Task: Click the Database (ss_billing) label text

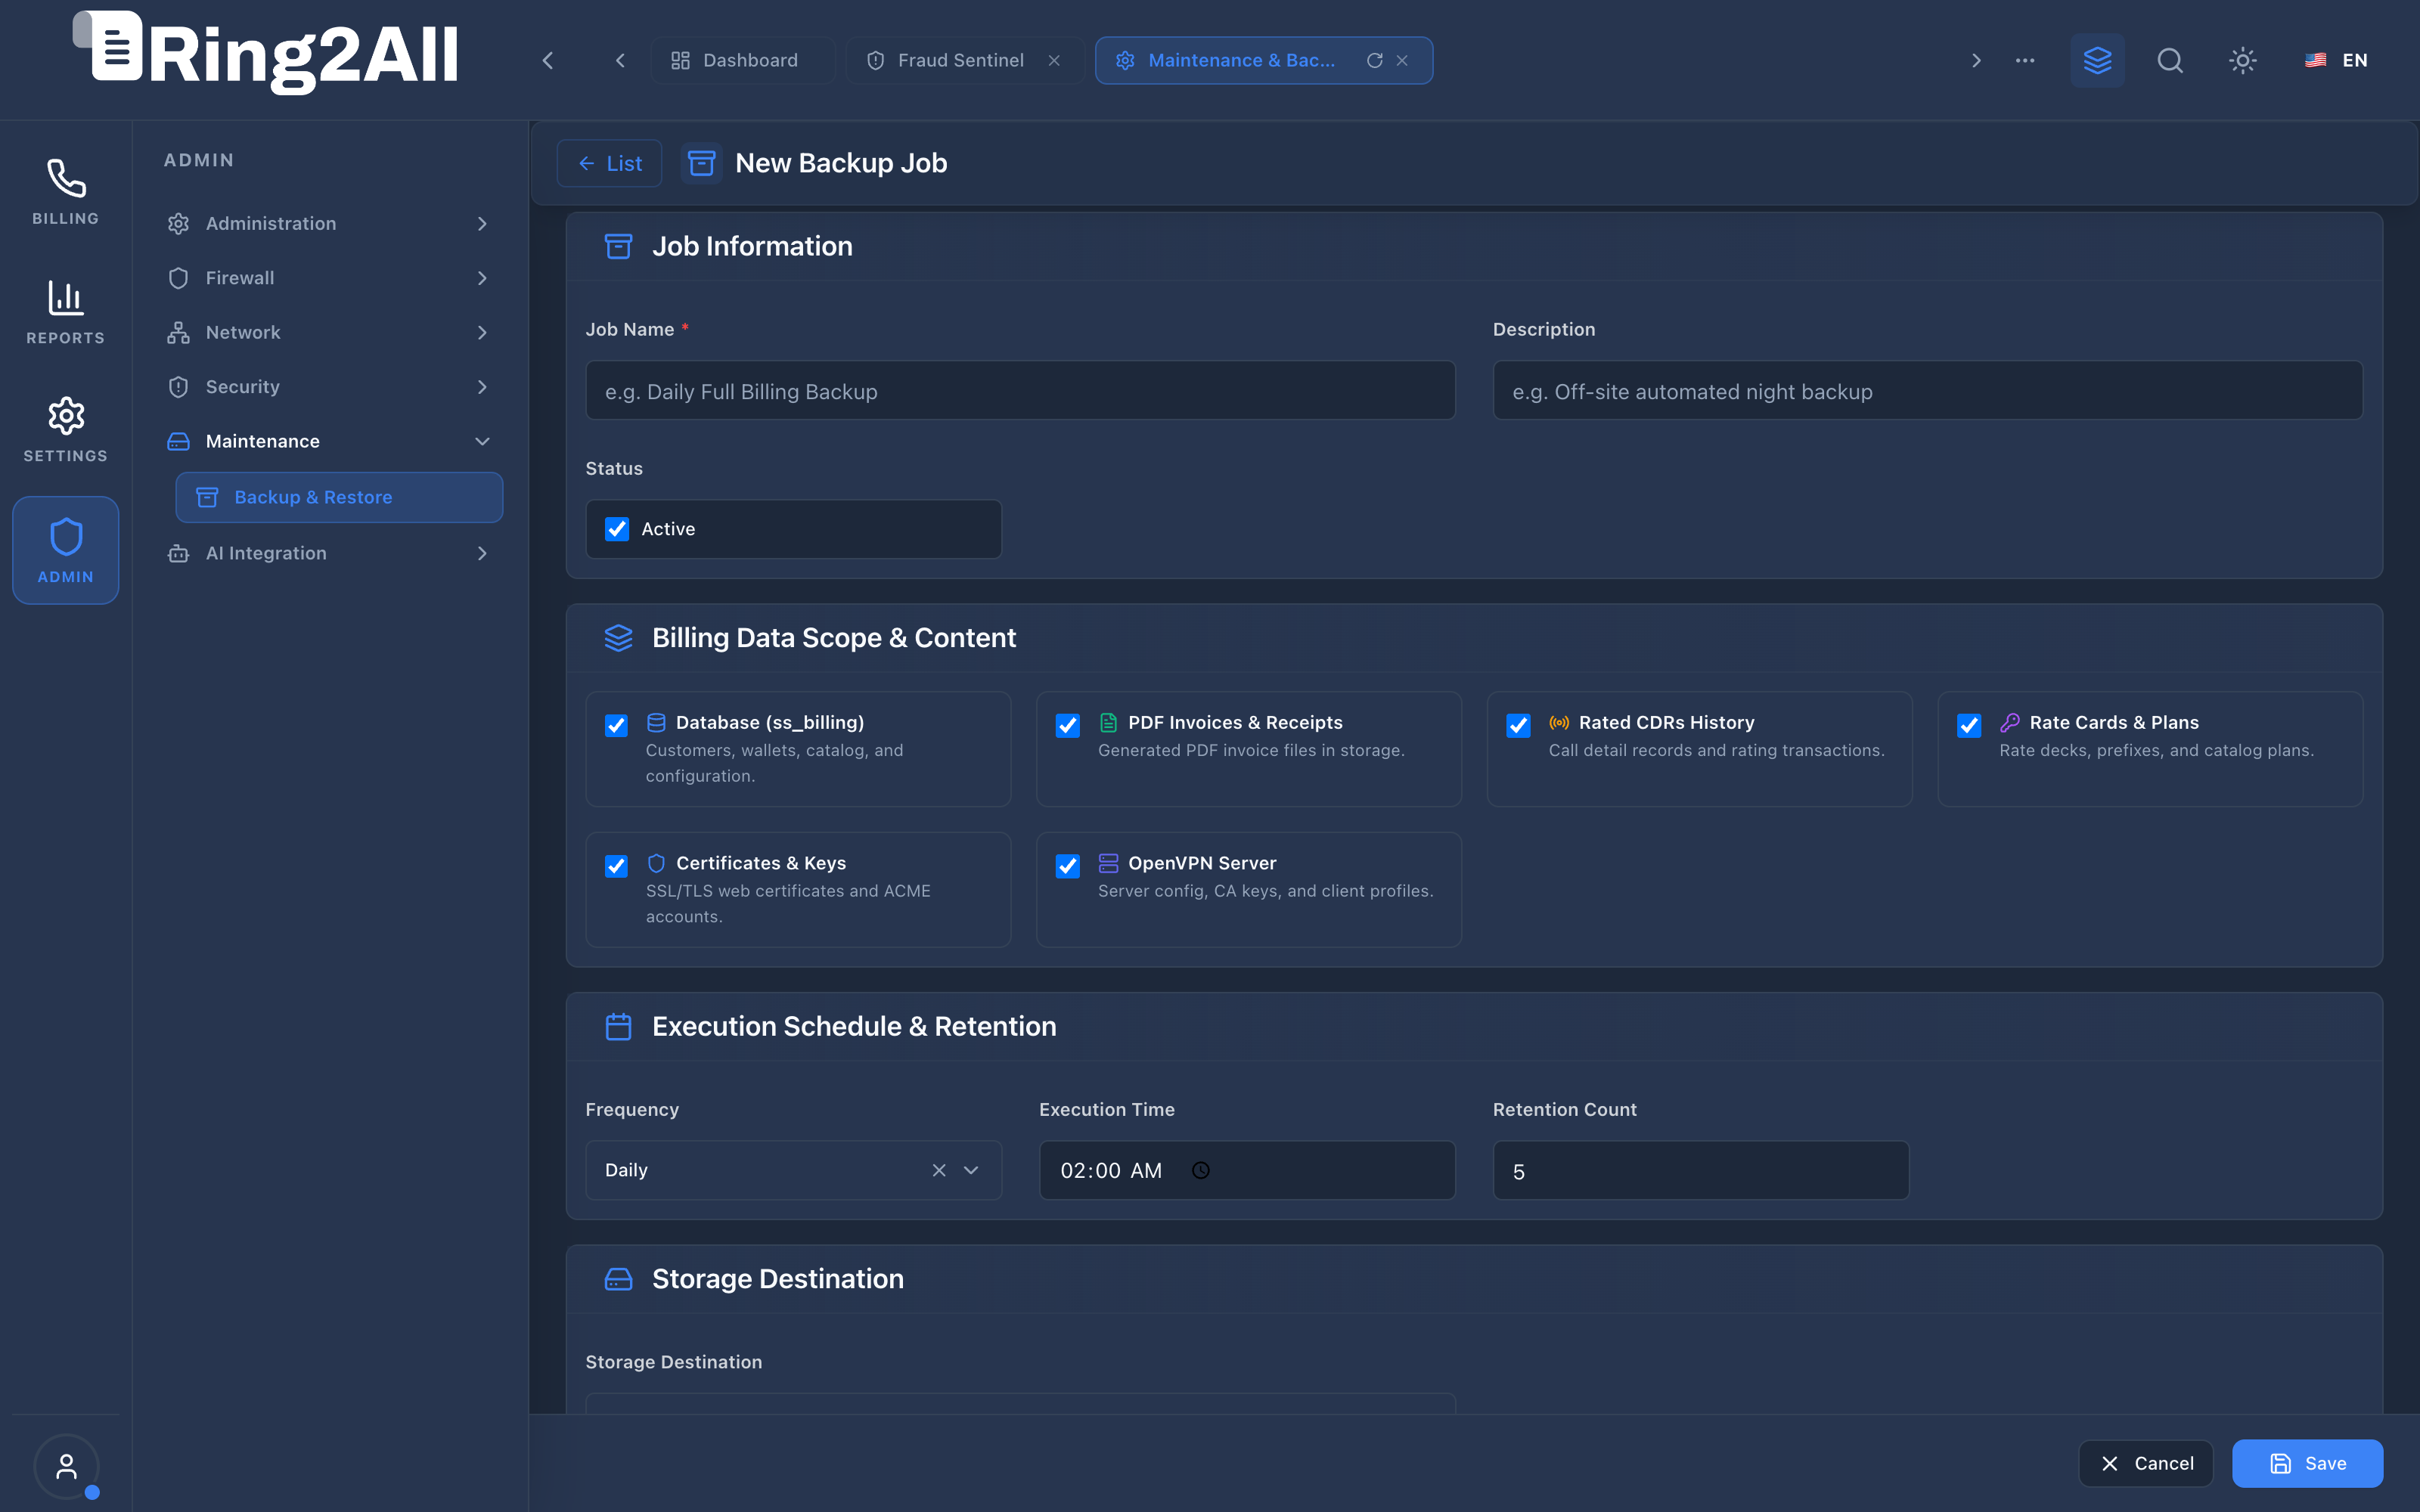Action: point(770,722)
